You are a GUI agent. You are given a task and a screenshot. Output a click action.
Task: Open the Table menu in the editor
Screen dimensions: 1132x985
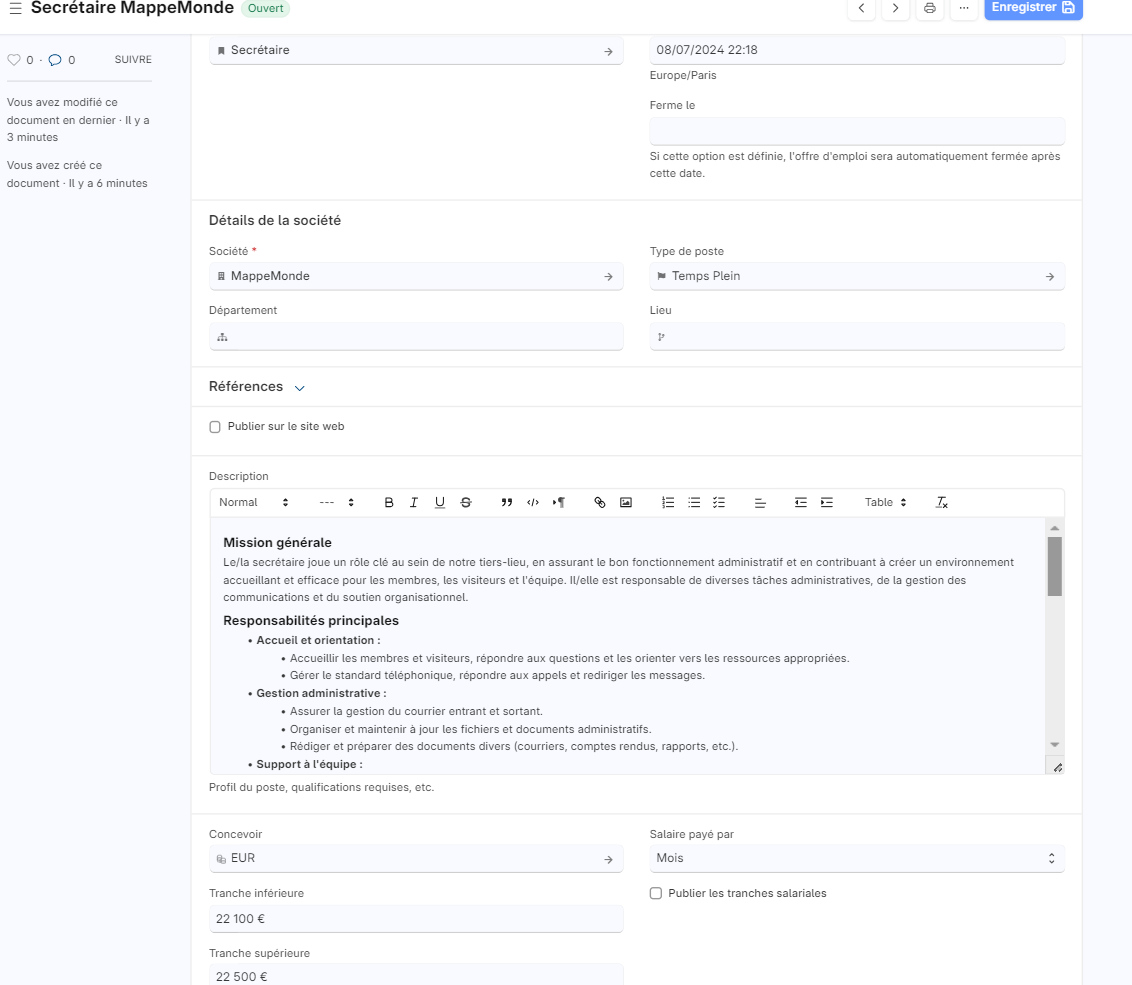885,502
